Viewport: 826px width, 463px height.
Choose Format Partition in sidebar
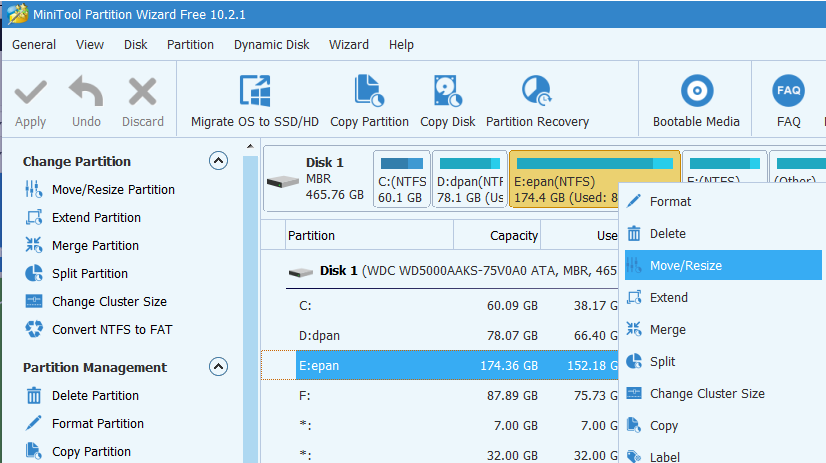click(x=85, y=423)
